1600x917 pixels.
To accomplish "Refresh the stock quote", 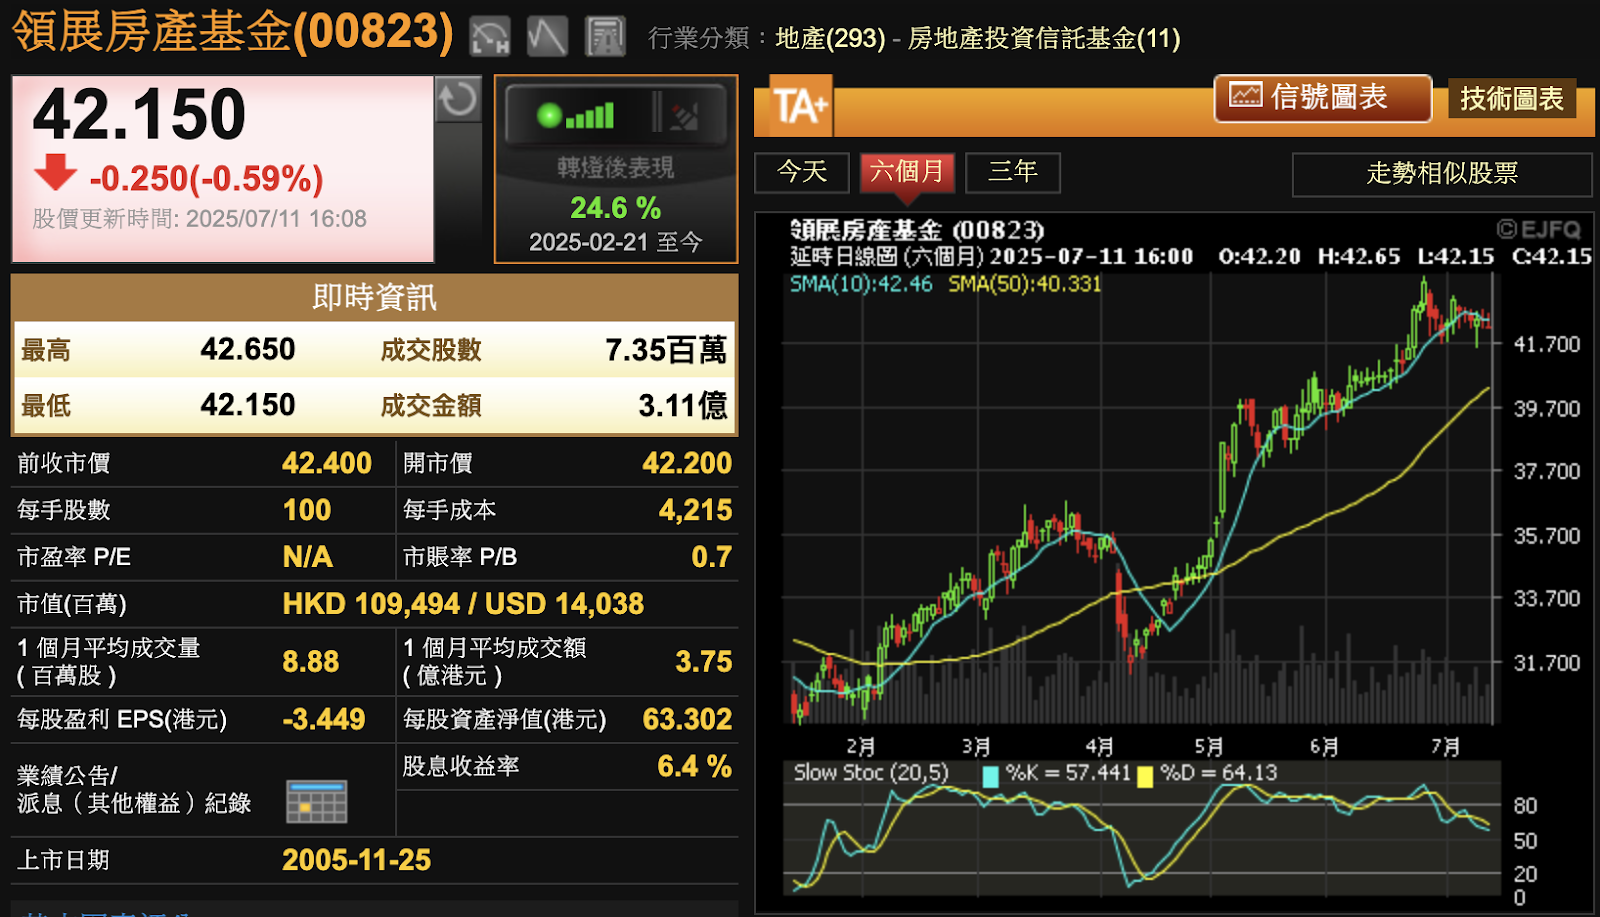I will point(458,99).
